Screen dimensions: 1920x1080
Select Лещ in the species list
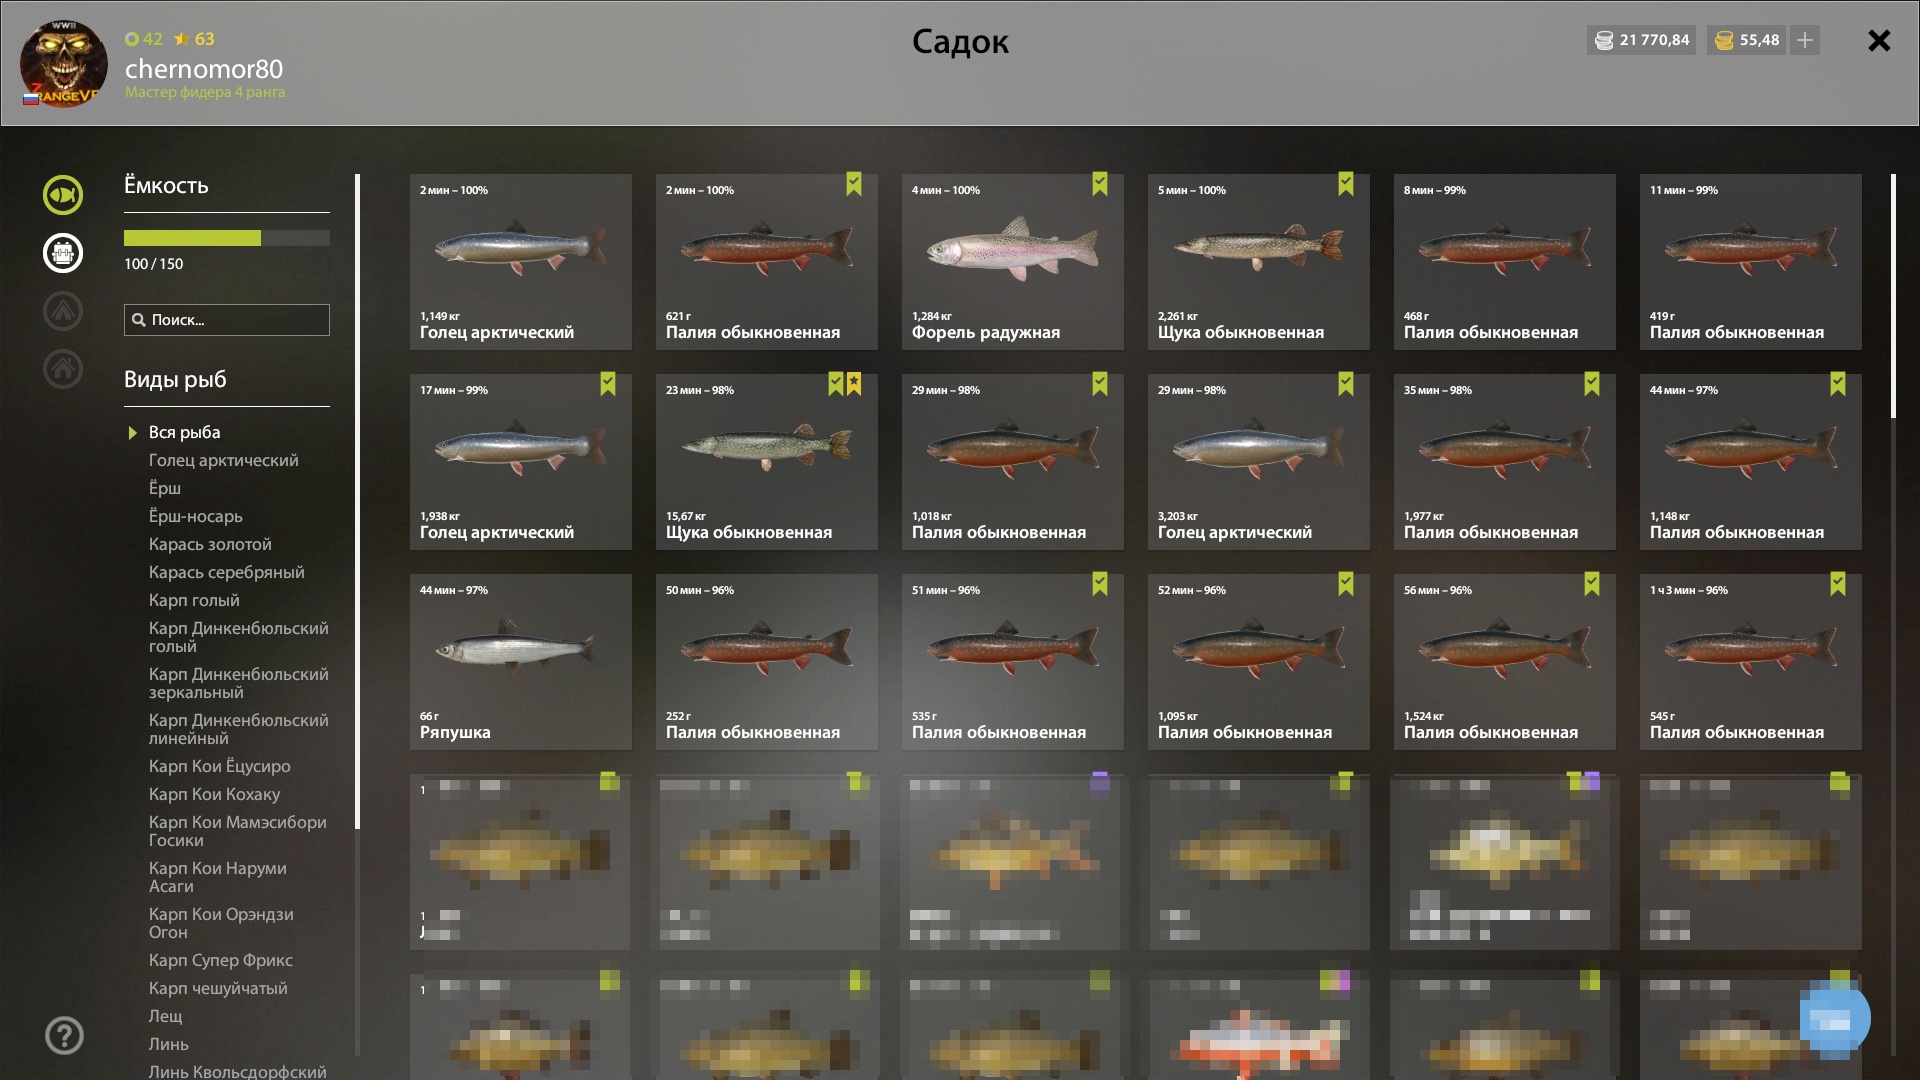pos(166,1016)
